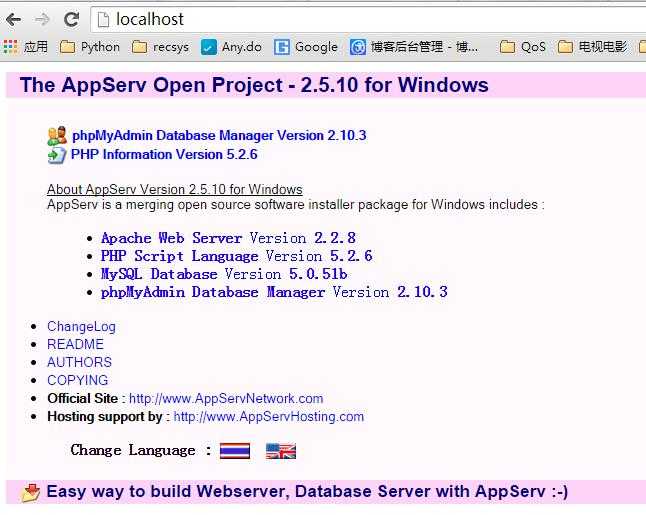Switch language with the English flag
The image size is (646, 515).
point(281,451)
